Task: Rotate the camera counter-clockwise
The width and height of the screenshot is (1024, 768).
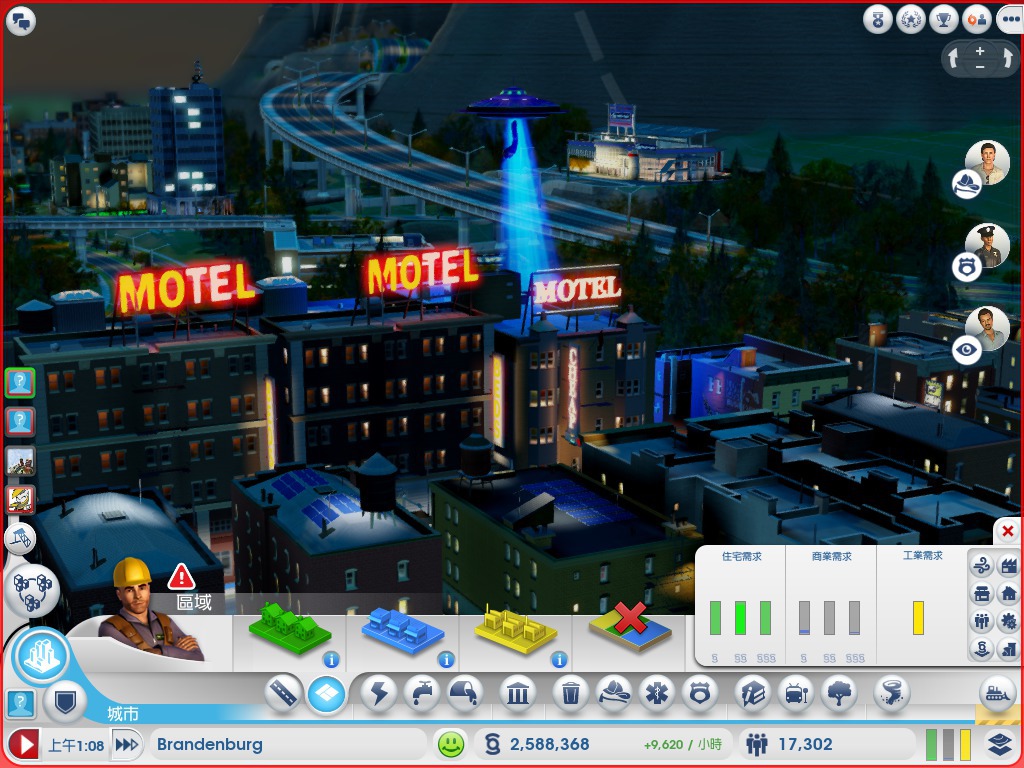Action: pyautogui.click(x=954, y=59)
